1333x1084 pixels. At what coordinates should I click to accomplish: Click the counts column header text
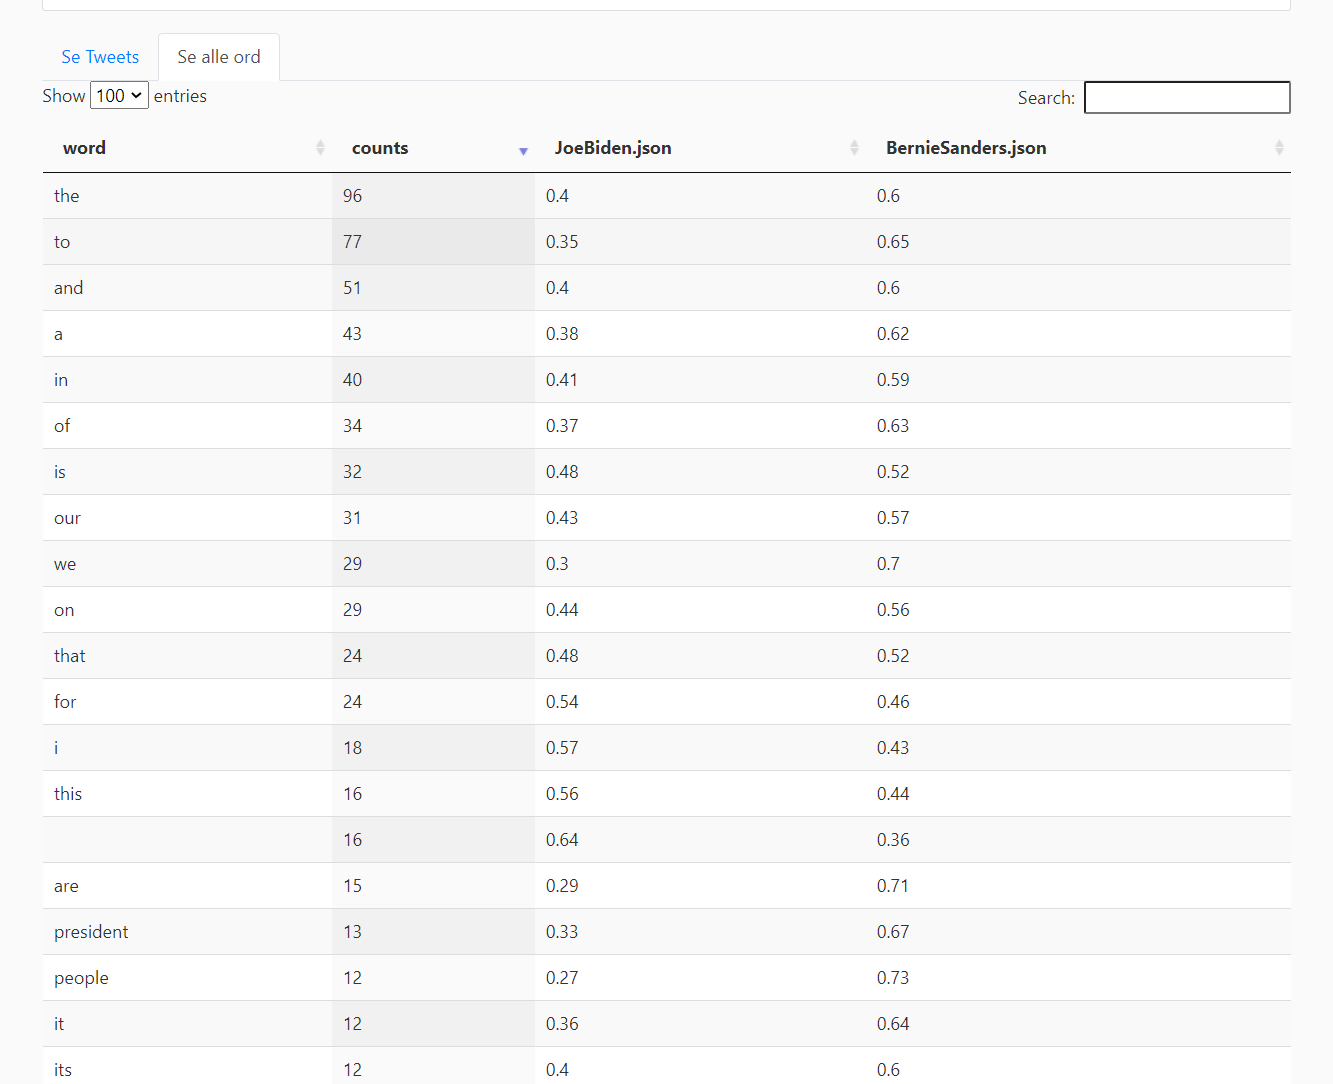380,148
